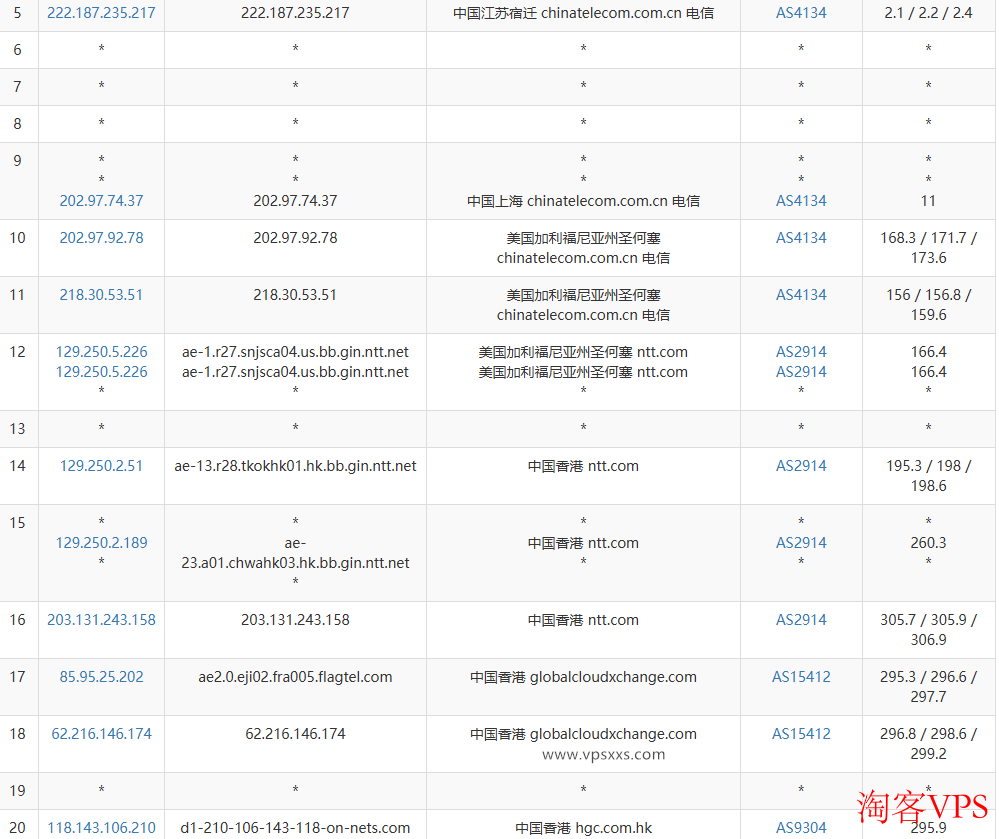Open AS15412 on the hop 18 row

click(801, 734)
